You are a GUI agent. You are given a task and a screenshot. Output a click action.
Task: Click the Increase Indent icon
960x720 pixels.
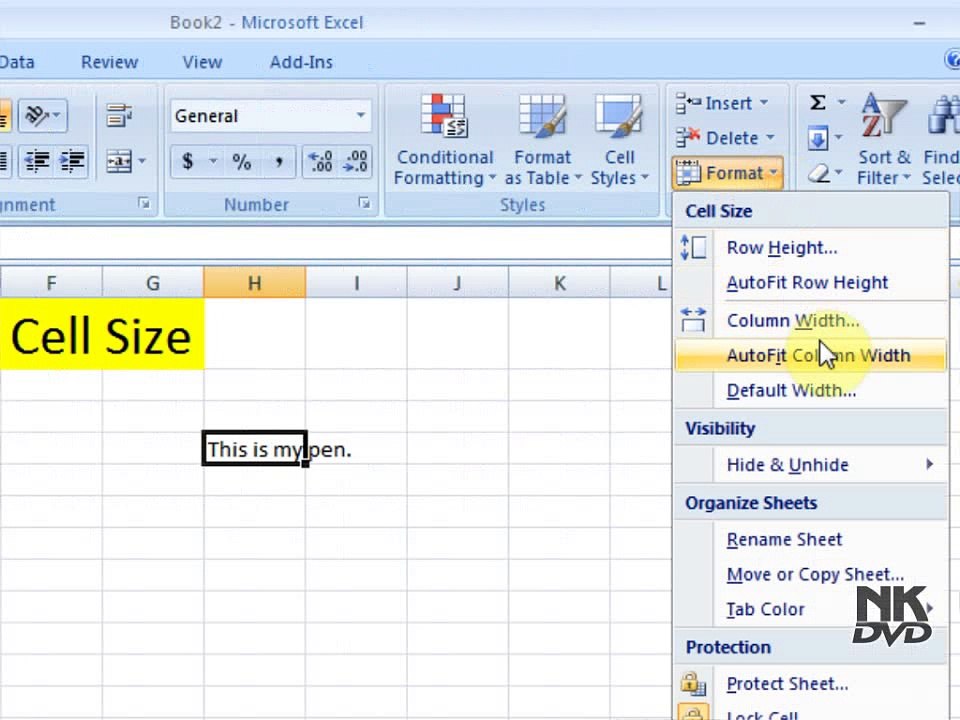click(x=72, y=161)
